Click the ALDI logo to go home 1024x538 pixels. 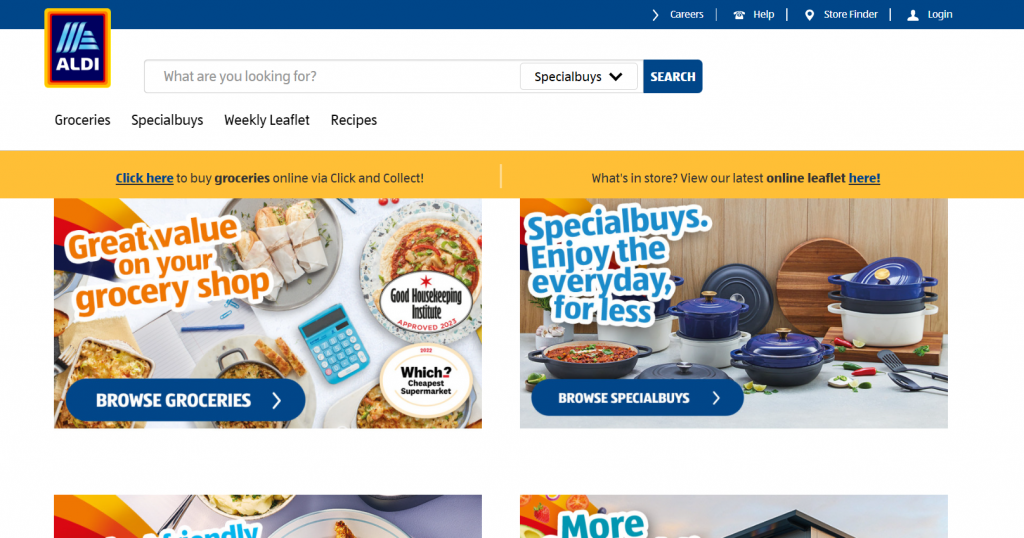click(78, 48)
